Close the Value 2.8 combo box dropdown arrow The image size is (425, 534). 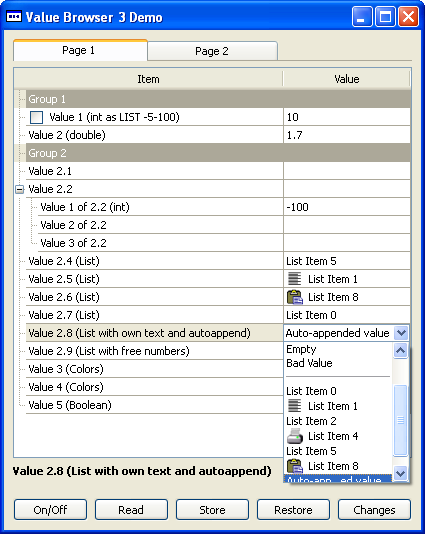[401, 333]
